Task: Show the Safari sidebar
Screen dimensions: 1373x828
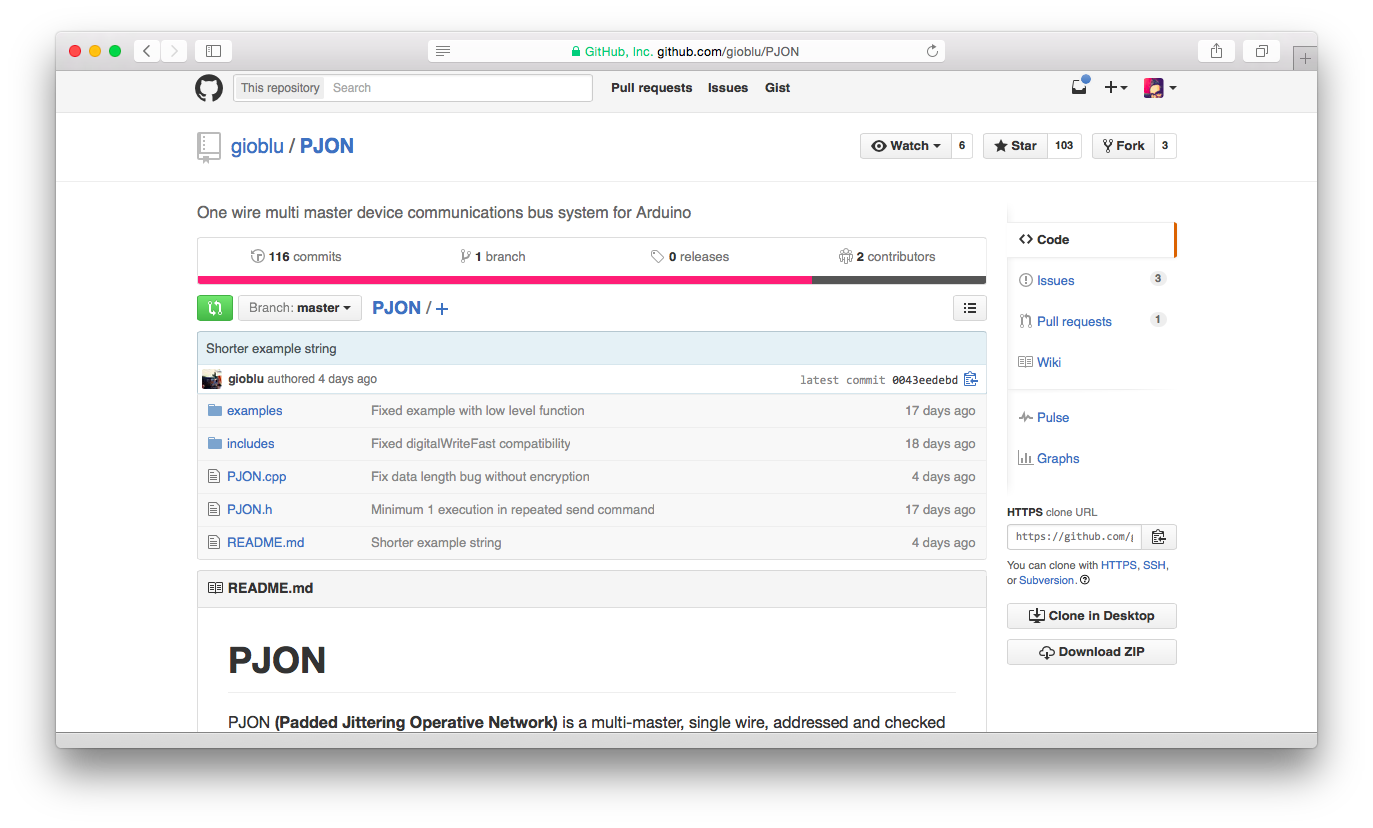Action: 213,51
